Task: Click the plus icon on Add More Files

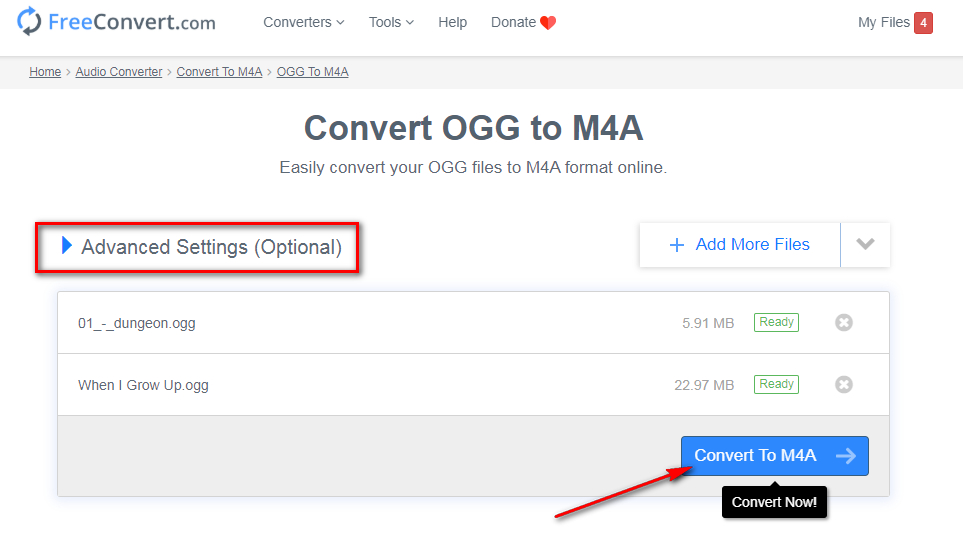Action: pyautogui.click(x=676, y=245)
